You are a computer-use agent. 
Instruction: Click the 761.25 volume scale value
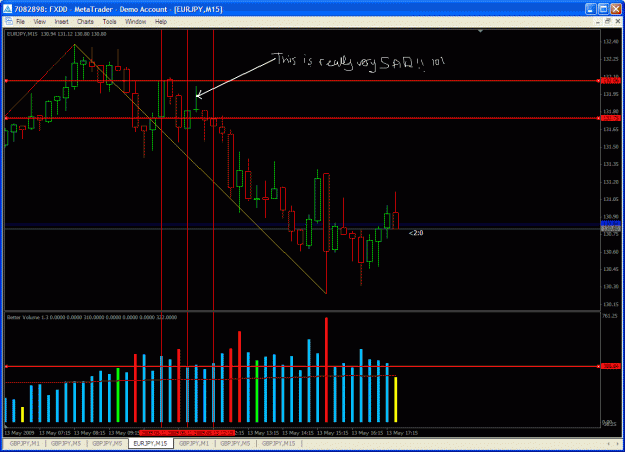(x=610, y=316)
